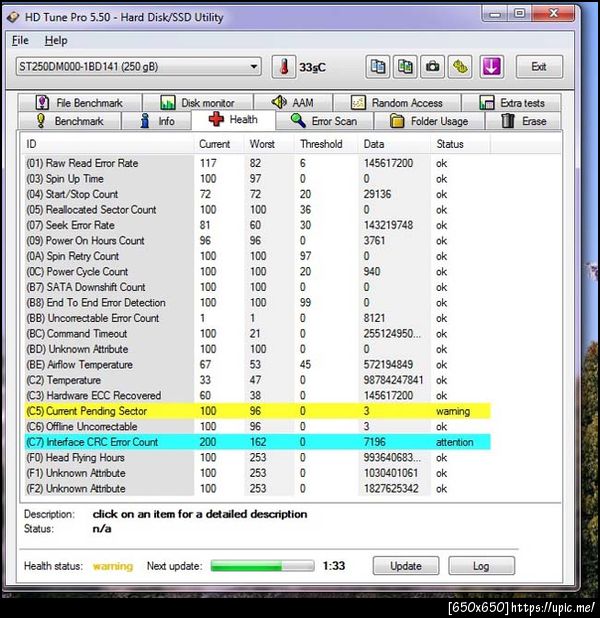
Task: Select the (04) Start/Stop Count row
Action: 257,194
